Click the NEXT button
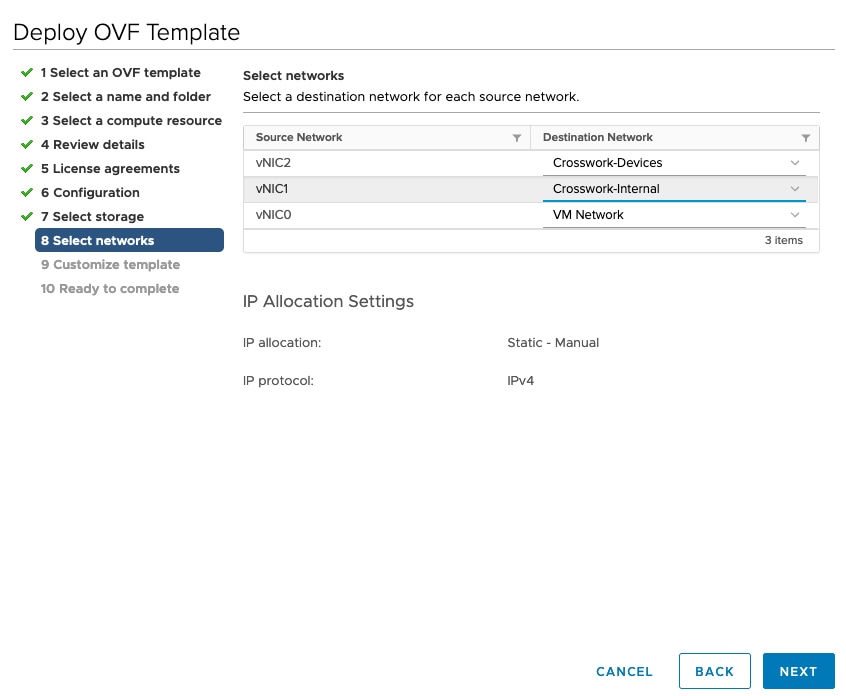 [799, 671]
